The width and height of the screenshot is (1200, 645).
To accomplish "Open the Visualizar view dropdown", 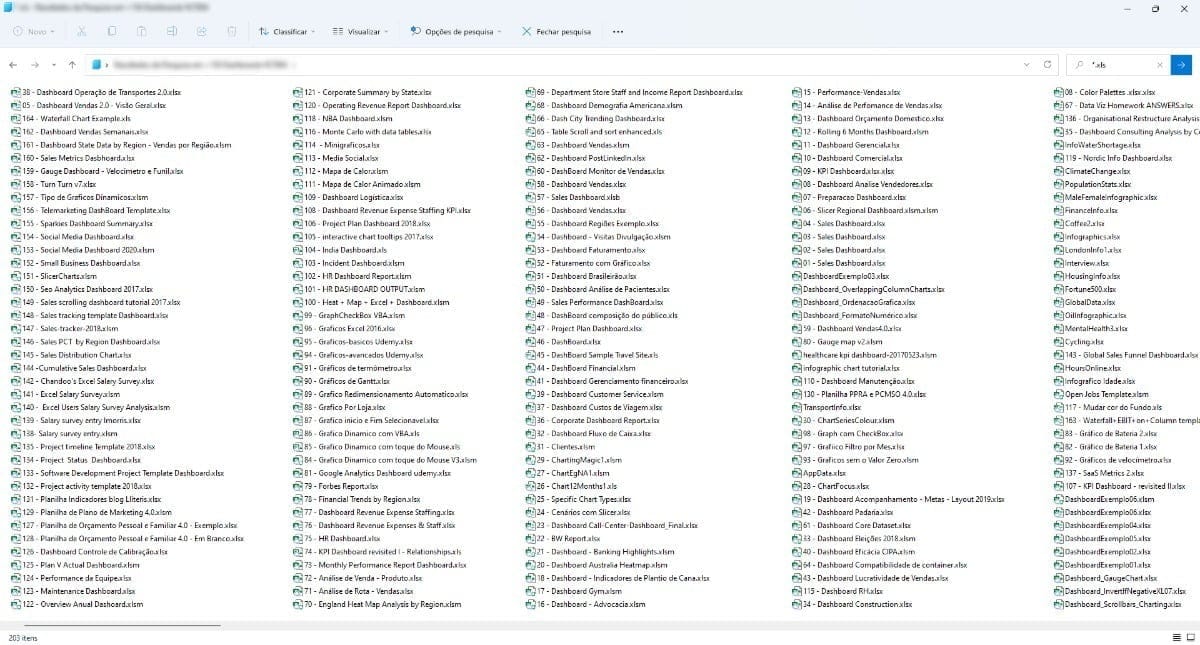I will 361,31.
